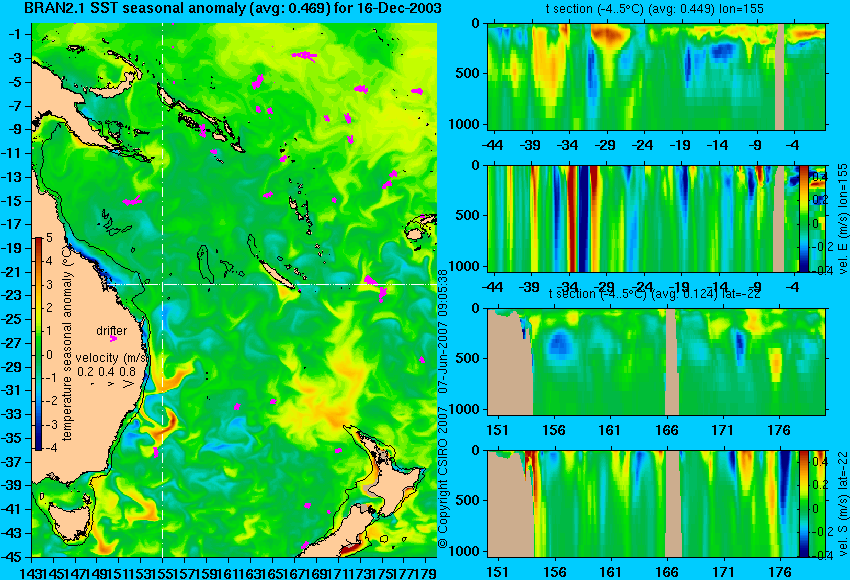Image resolution: width=850 pixels, height=580 pixels.
Task: Select the -45 latitude tick on the main map
Action: (14, 557)
